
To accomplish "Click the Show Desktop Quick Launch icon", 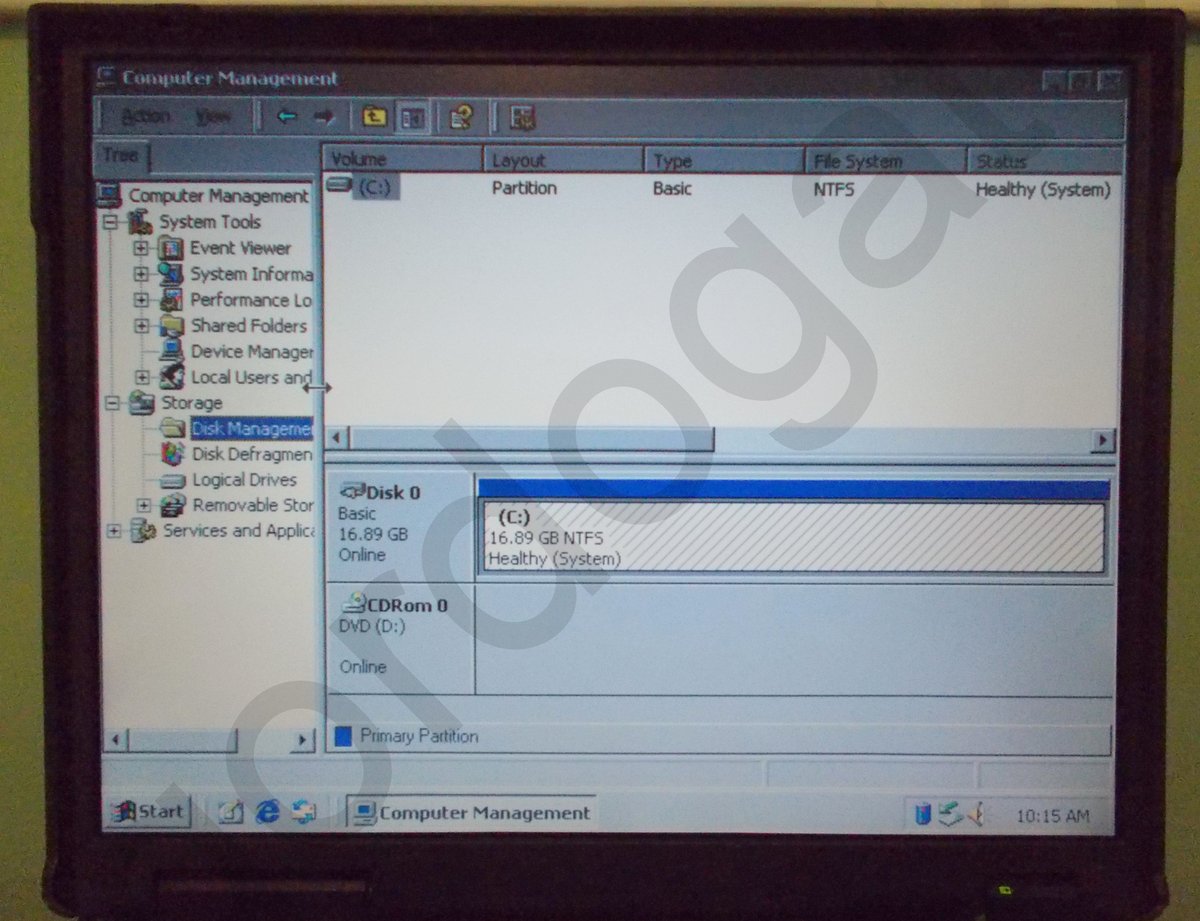I will [x=231, y=812].
